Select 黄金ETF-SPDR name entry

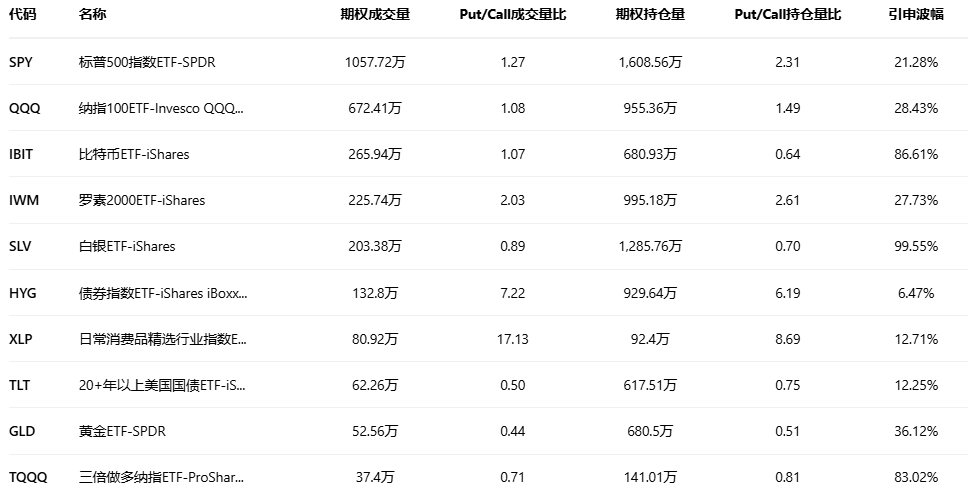[122, 431]
